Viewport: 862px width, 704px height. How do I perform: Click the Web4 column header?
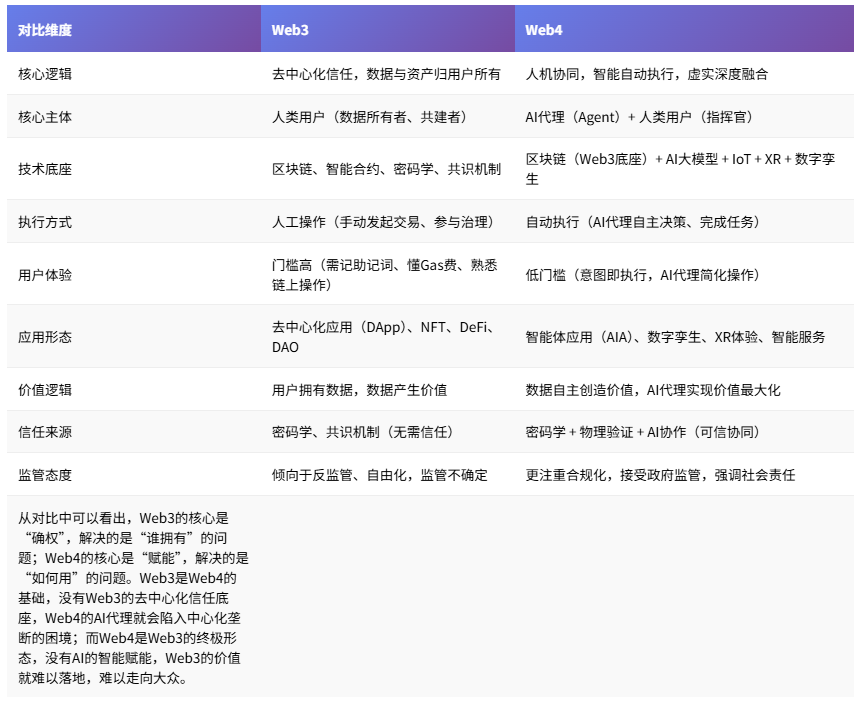544,30
